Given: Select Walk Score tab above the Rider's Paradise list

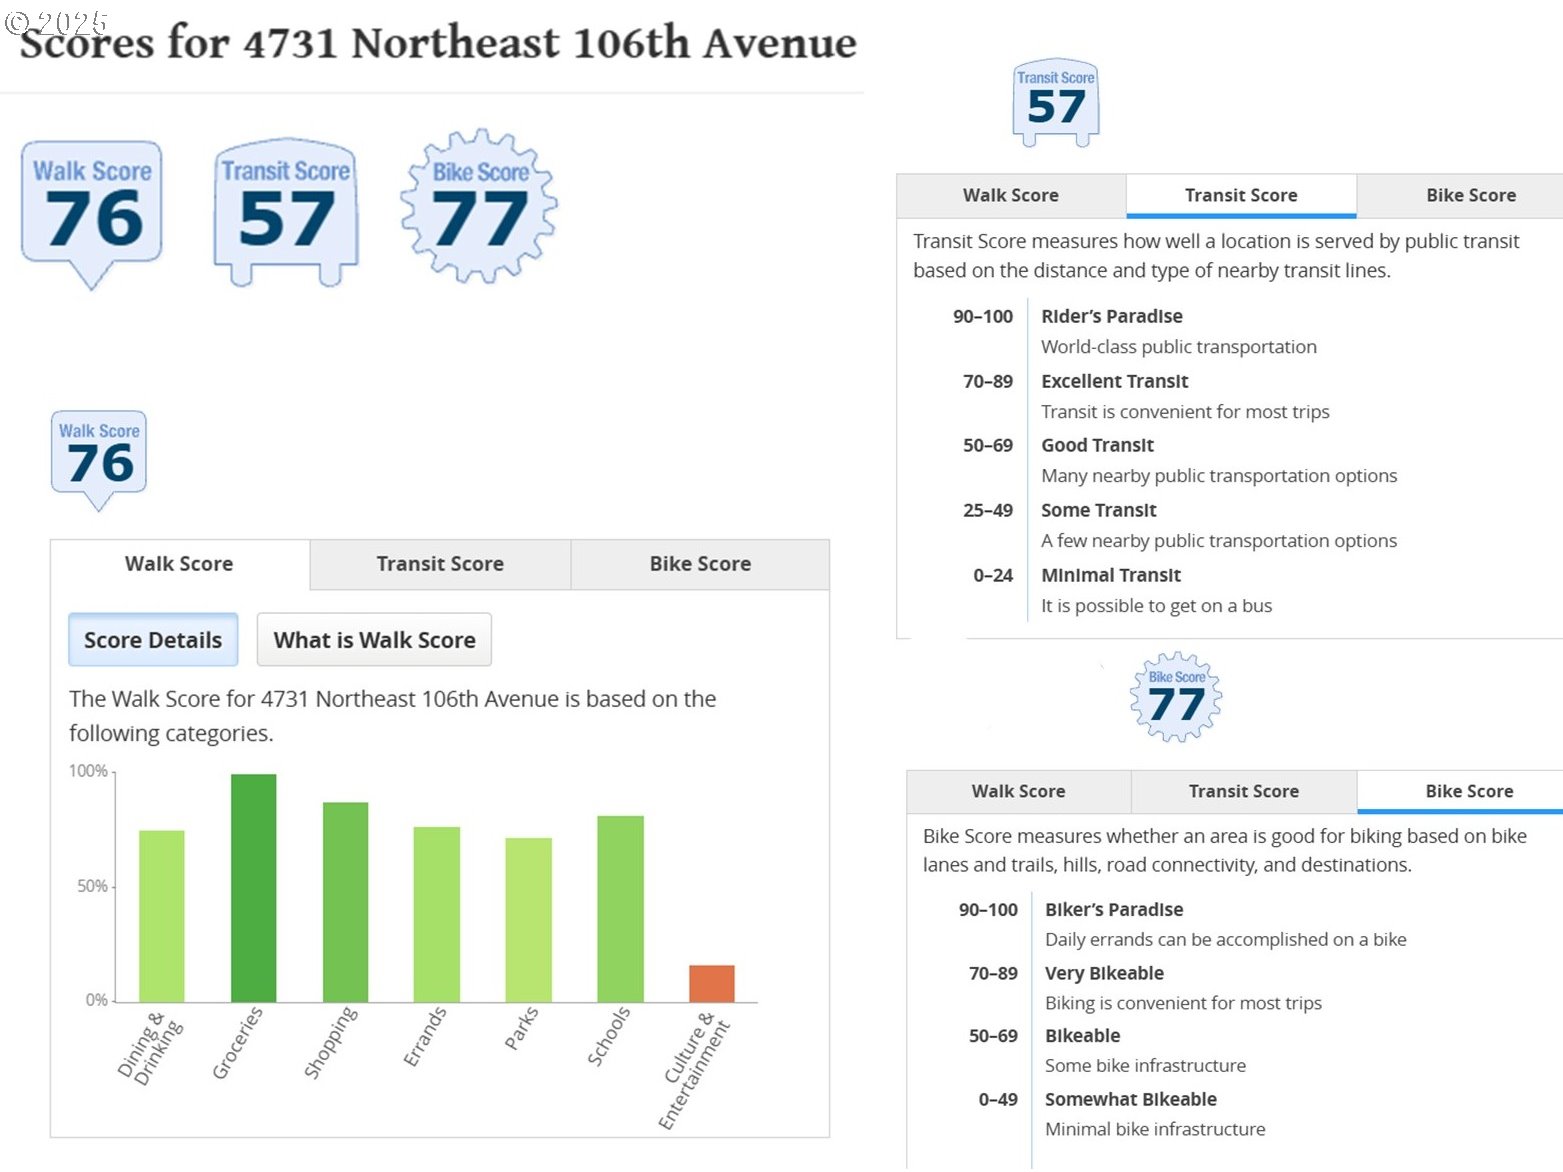Looking at the screenshot, I should (x=1010, y=196).
